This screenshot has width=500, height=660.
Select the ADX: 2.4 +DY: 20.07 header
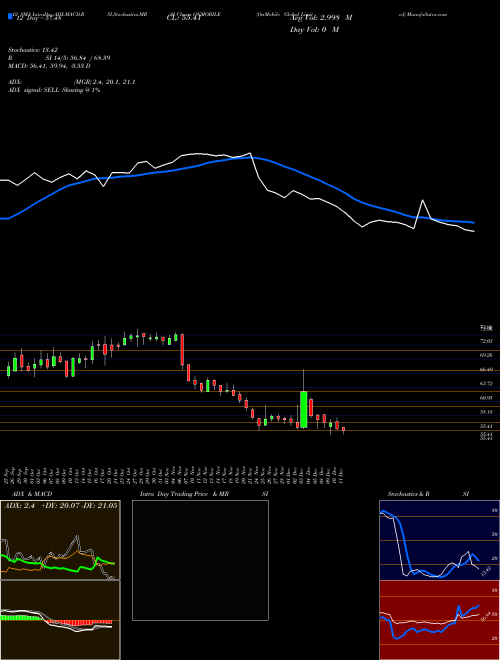pyautogui.click(x=60, y=505)
